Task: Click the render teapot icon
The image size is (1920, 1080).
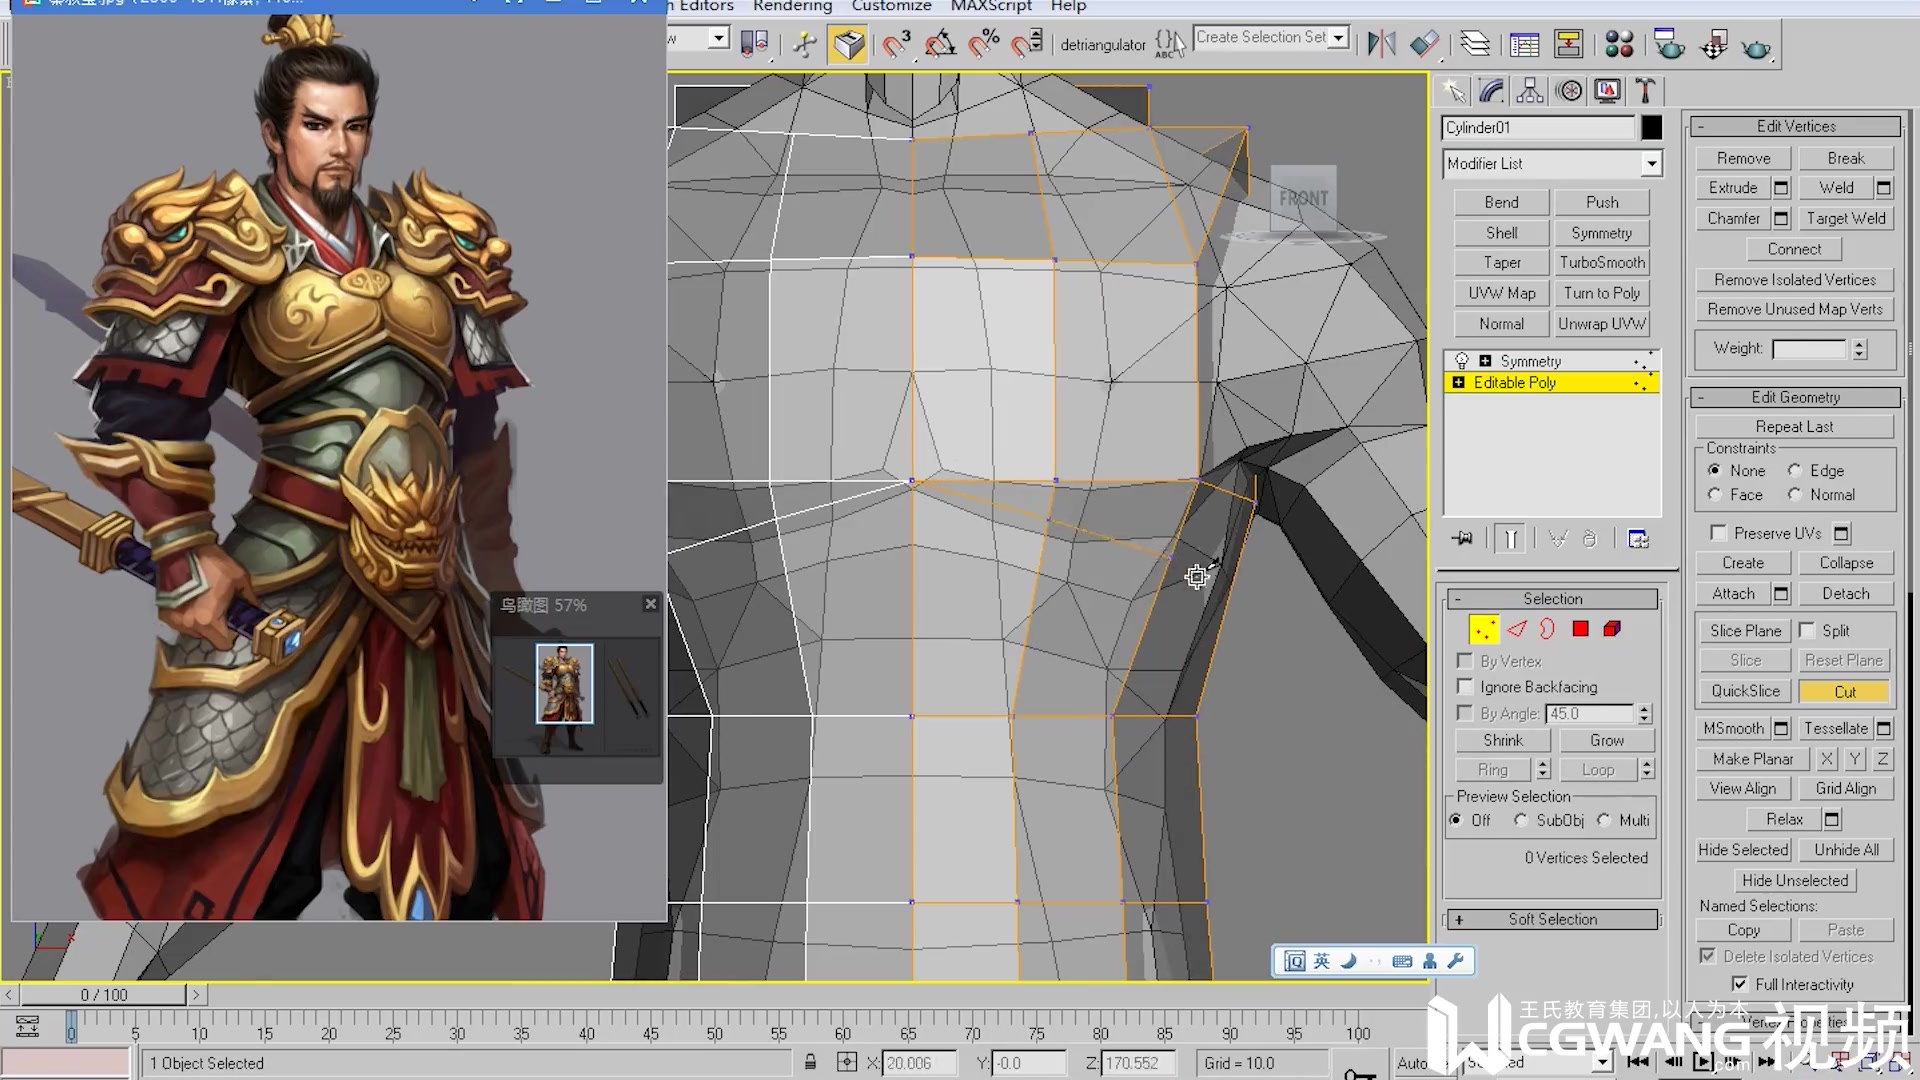Action: pyautogui.click(x=1756, y=46)
